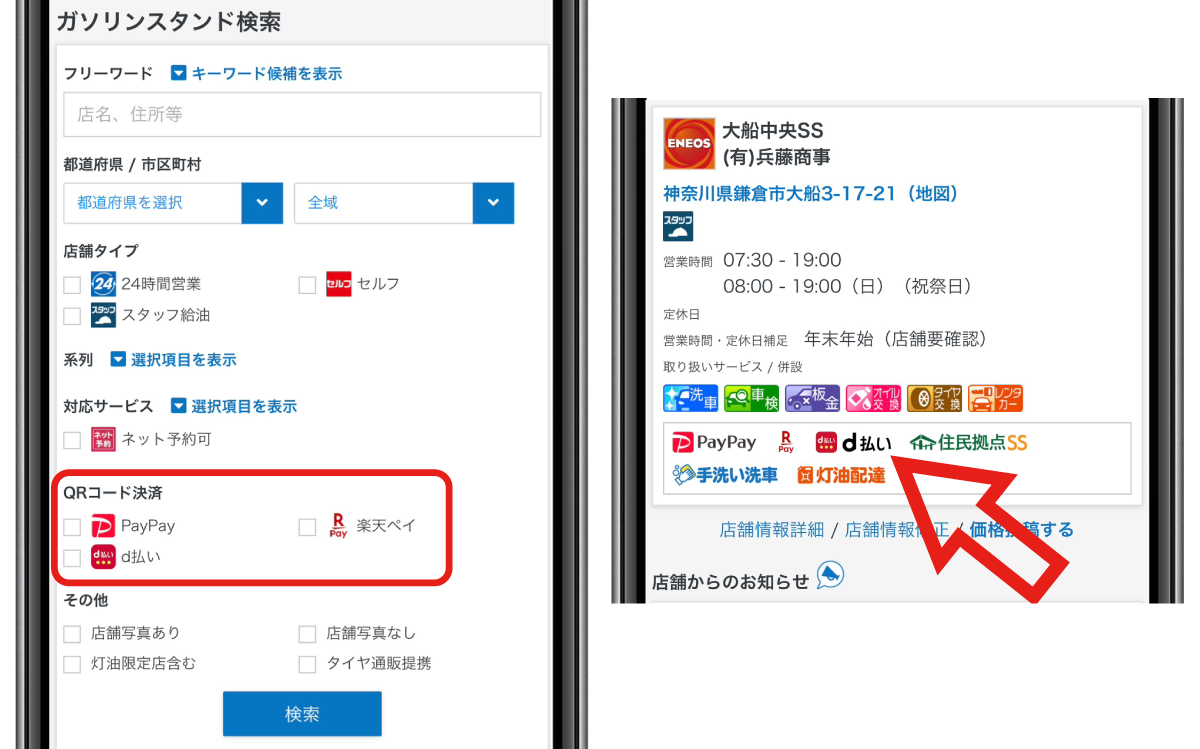The image size is (1200, 749).
Task: Tick the 24時間営業 checkbox
Action: pos(72,285)
